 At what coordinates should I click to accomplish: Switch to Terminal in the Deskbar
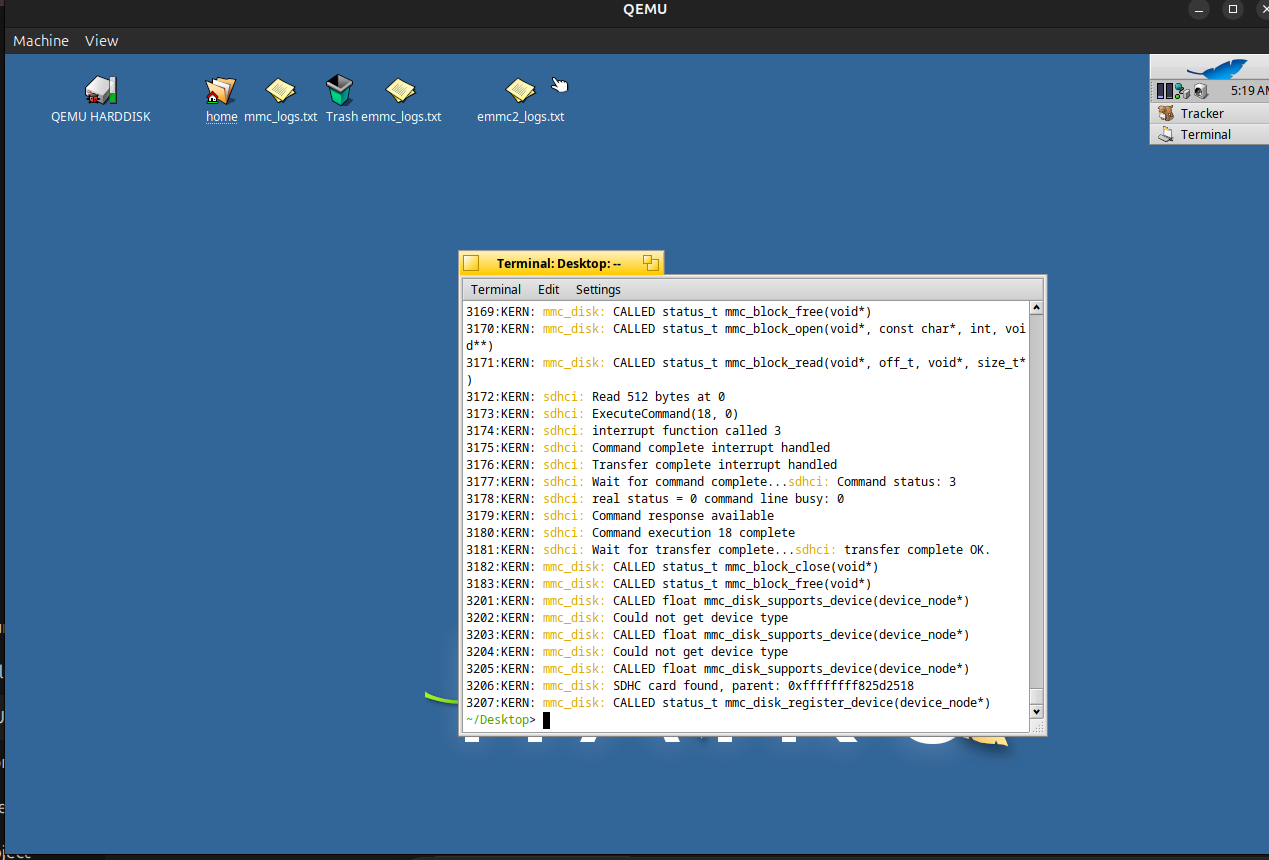(1205, 134)
